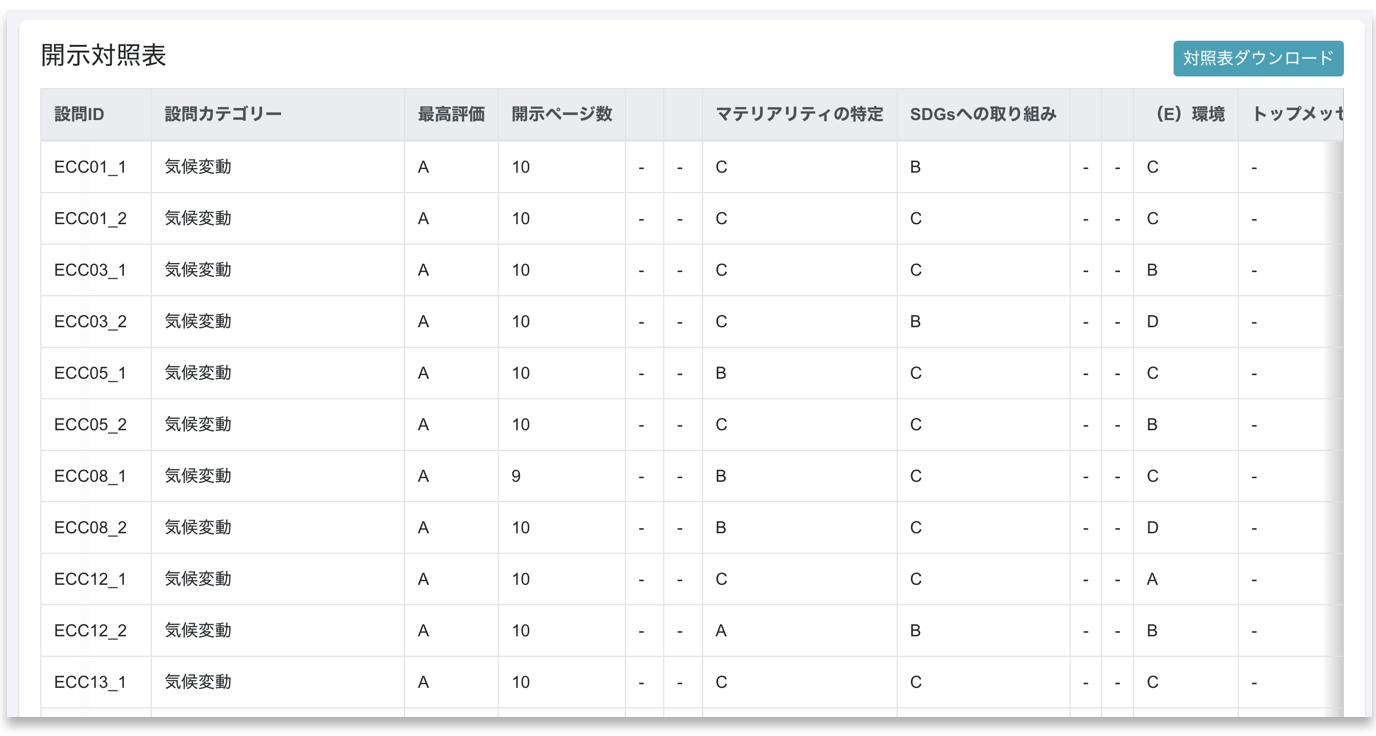The height and width of the screenshot is (736, 1376).
Task: Click the マテリアリティの特定 column header
Action: (x=799, y=114)
